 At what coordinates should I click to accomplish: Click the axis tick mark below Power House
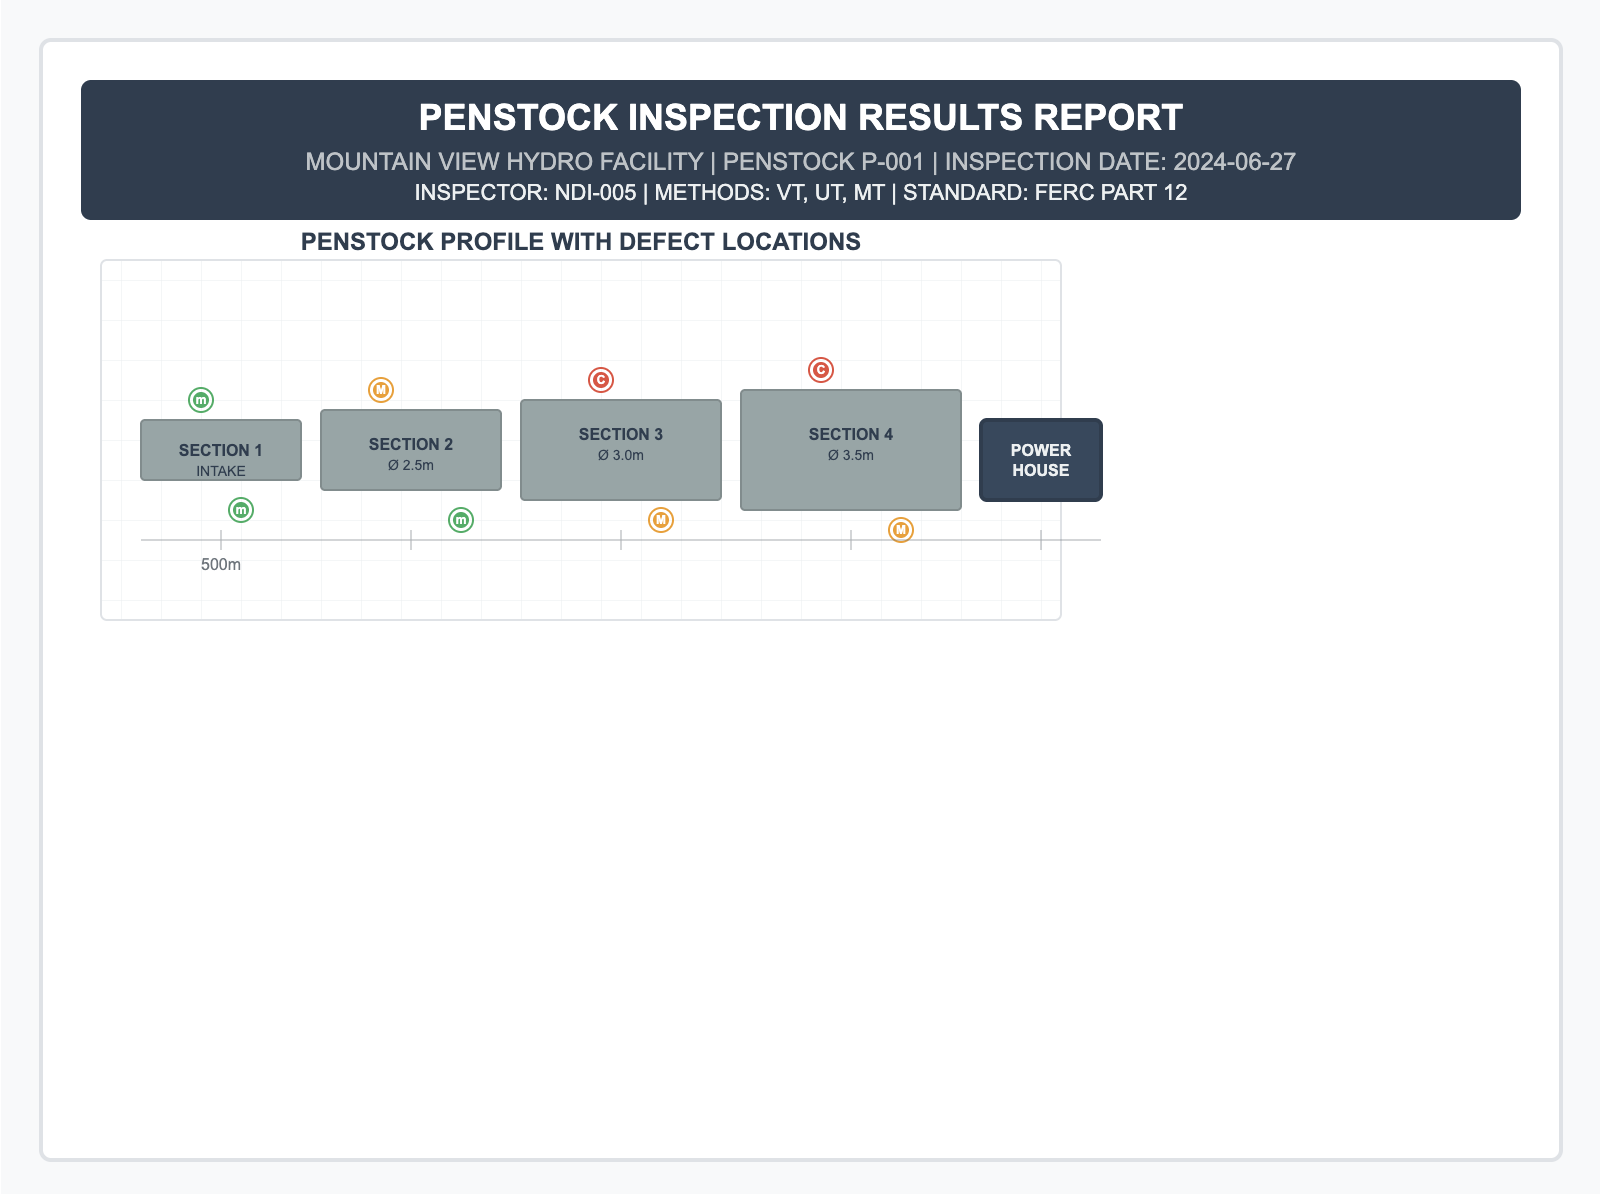1041,540
